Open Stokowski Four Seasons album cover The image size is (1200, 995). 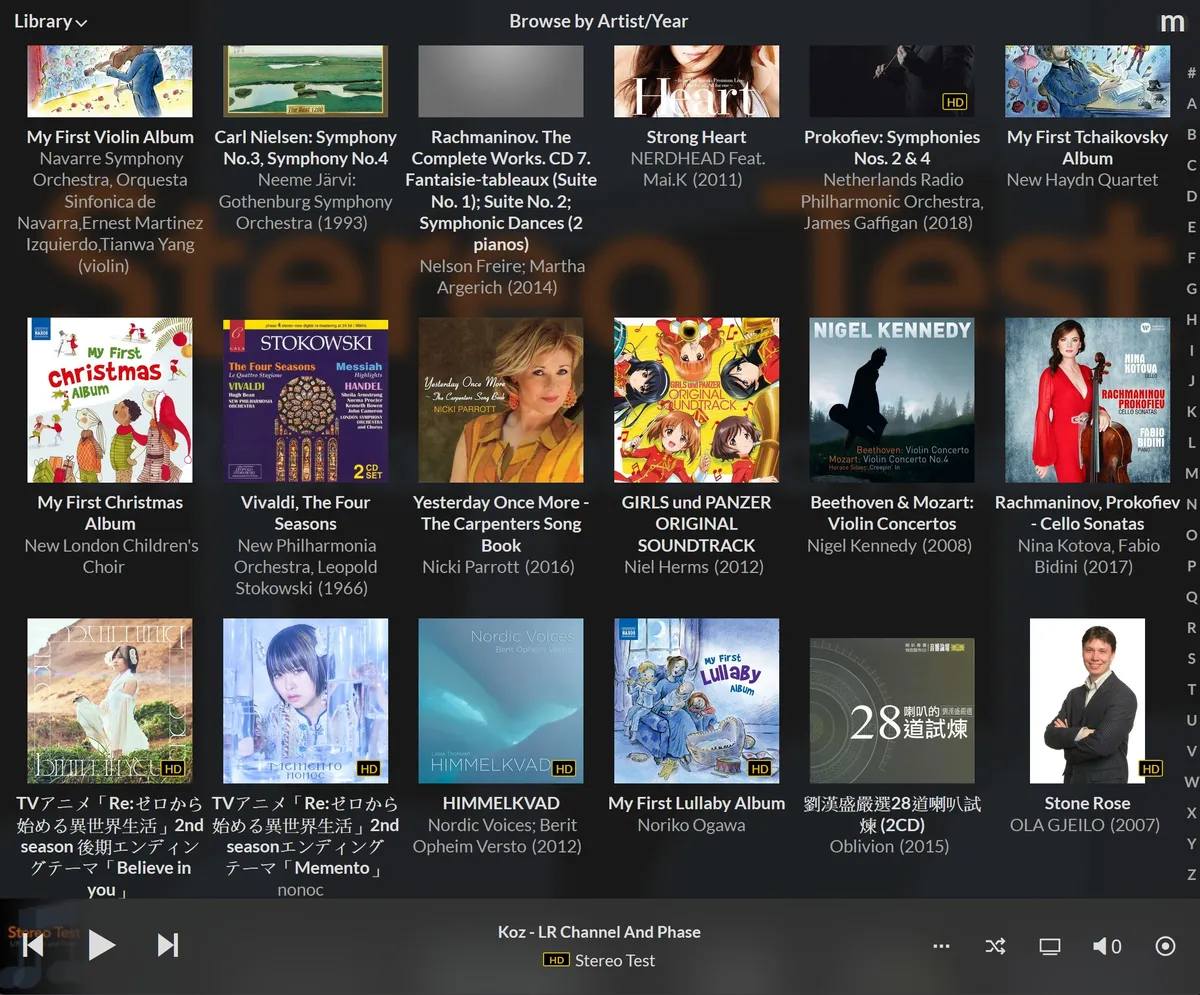305,400
